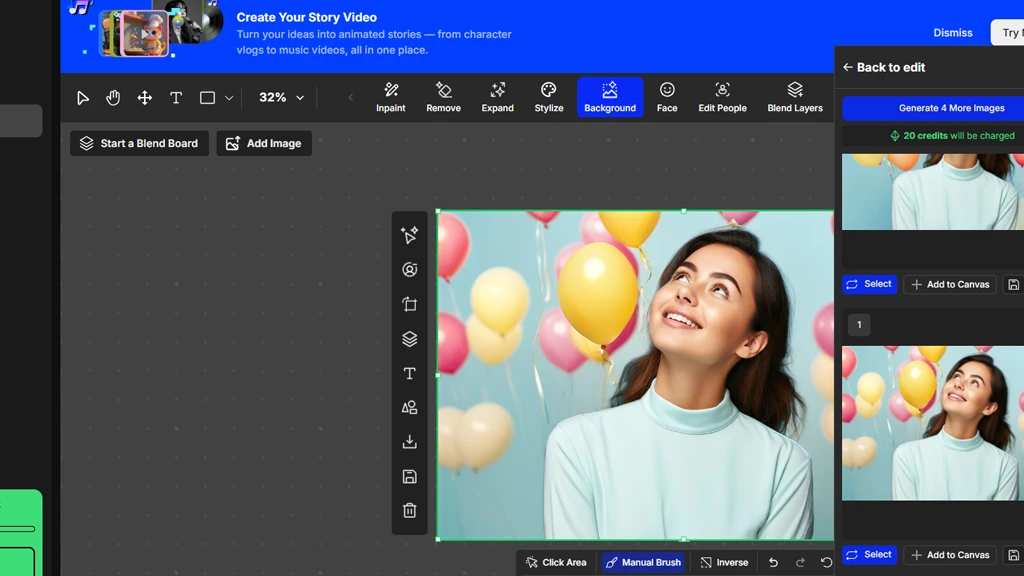Go Back to edit

tap(884, 67)
